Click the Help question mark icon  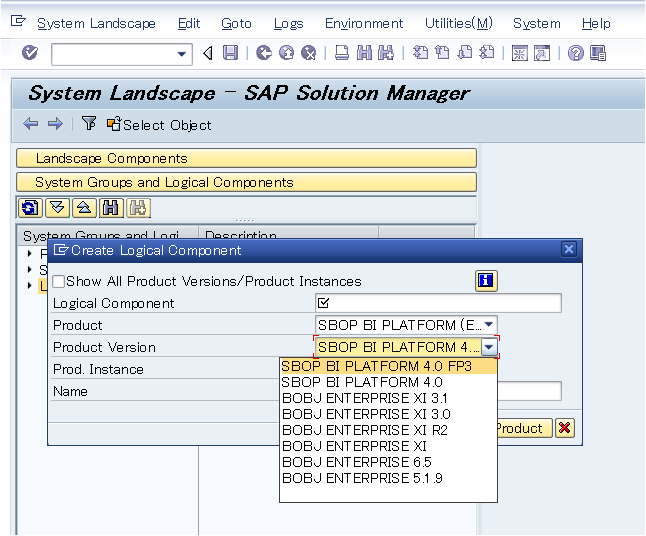click(x=576, y=53)
